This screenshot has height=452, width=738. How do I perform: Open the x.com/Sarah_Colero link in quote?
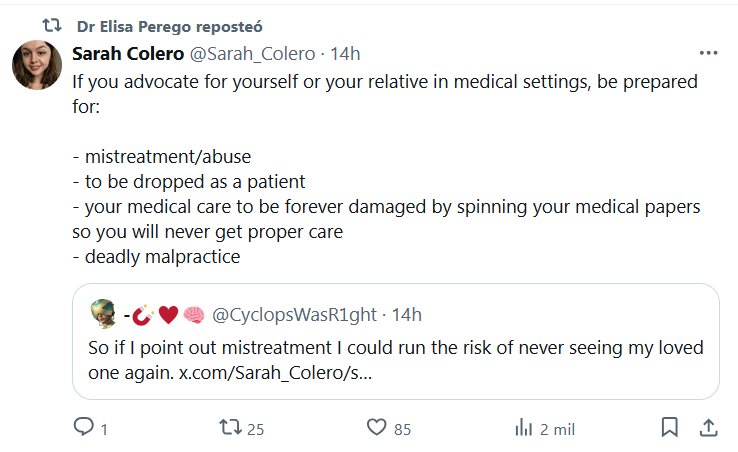click(x=276, y=373)
